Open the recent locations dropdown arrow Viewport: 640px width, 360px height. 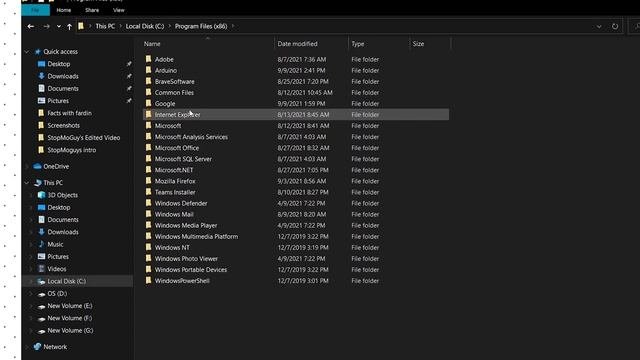pyautogui.click(x=59, y=27)
